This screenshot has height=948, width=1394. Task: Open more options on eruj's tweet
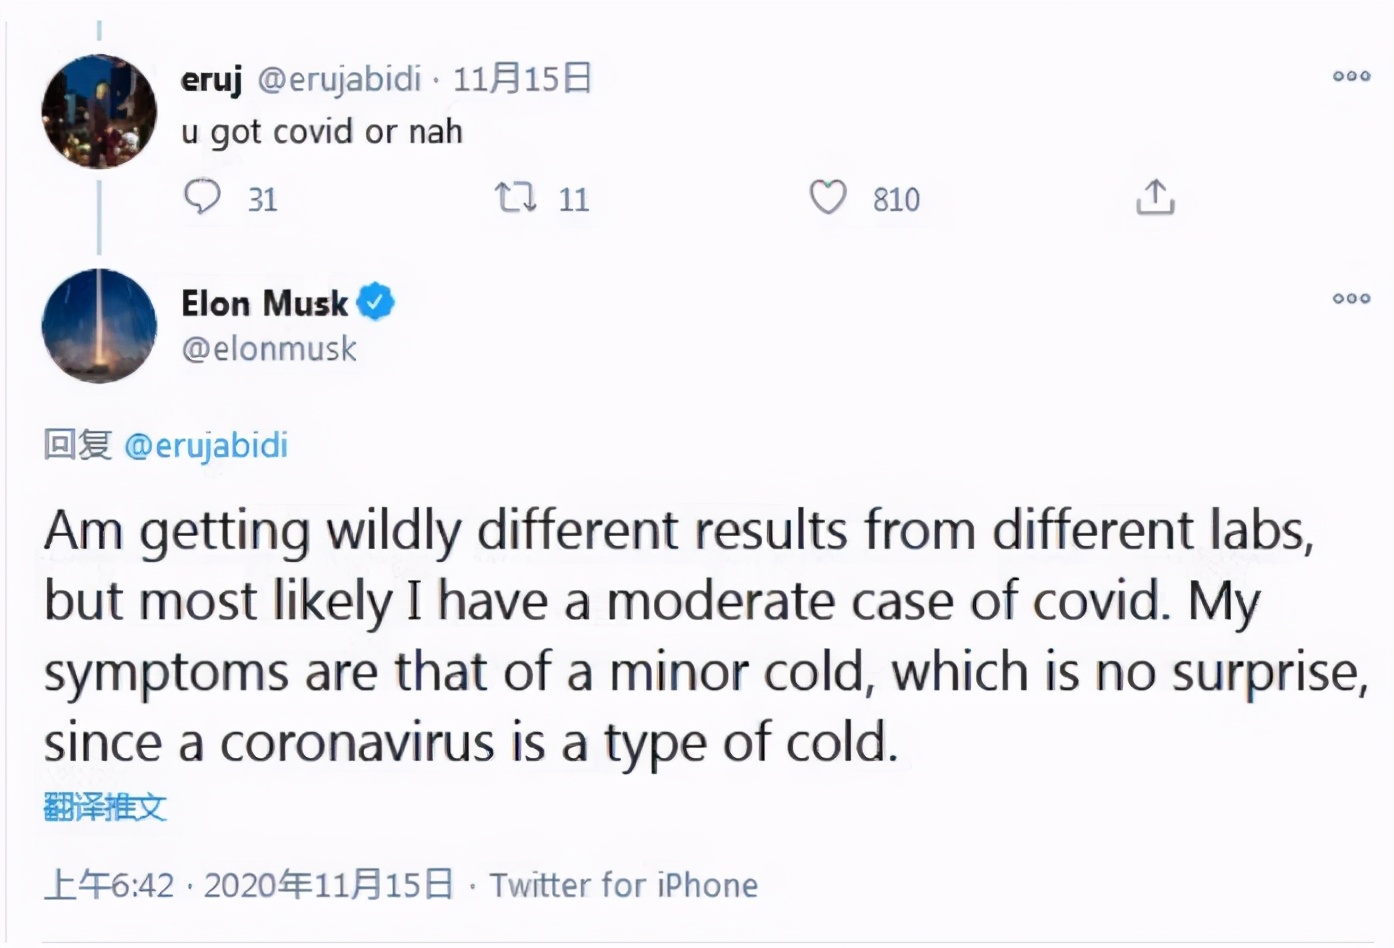1351,76
